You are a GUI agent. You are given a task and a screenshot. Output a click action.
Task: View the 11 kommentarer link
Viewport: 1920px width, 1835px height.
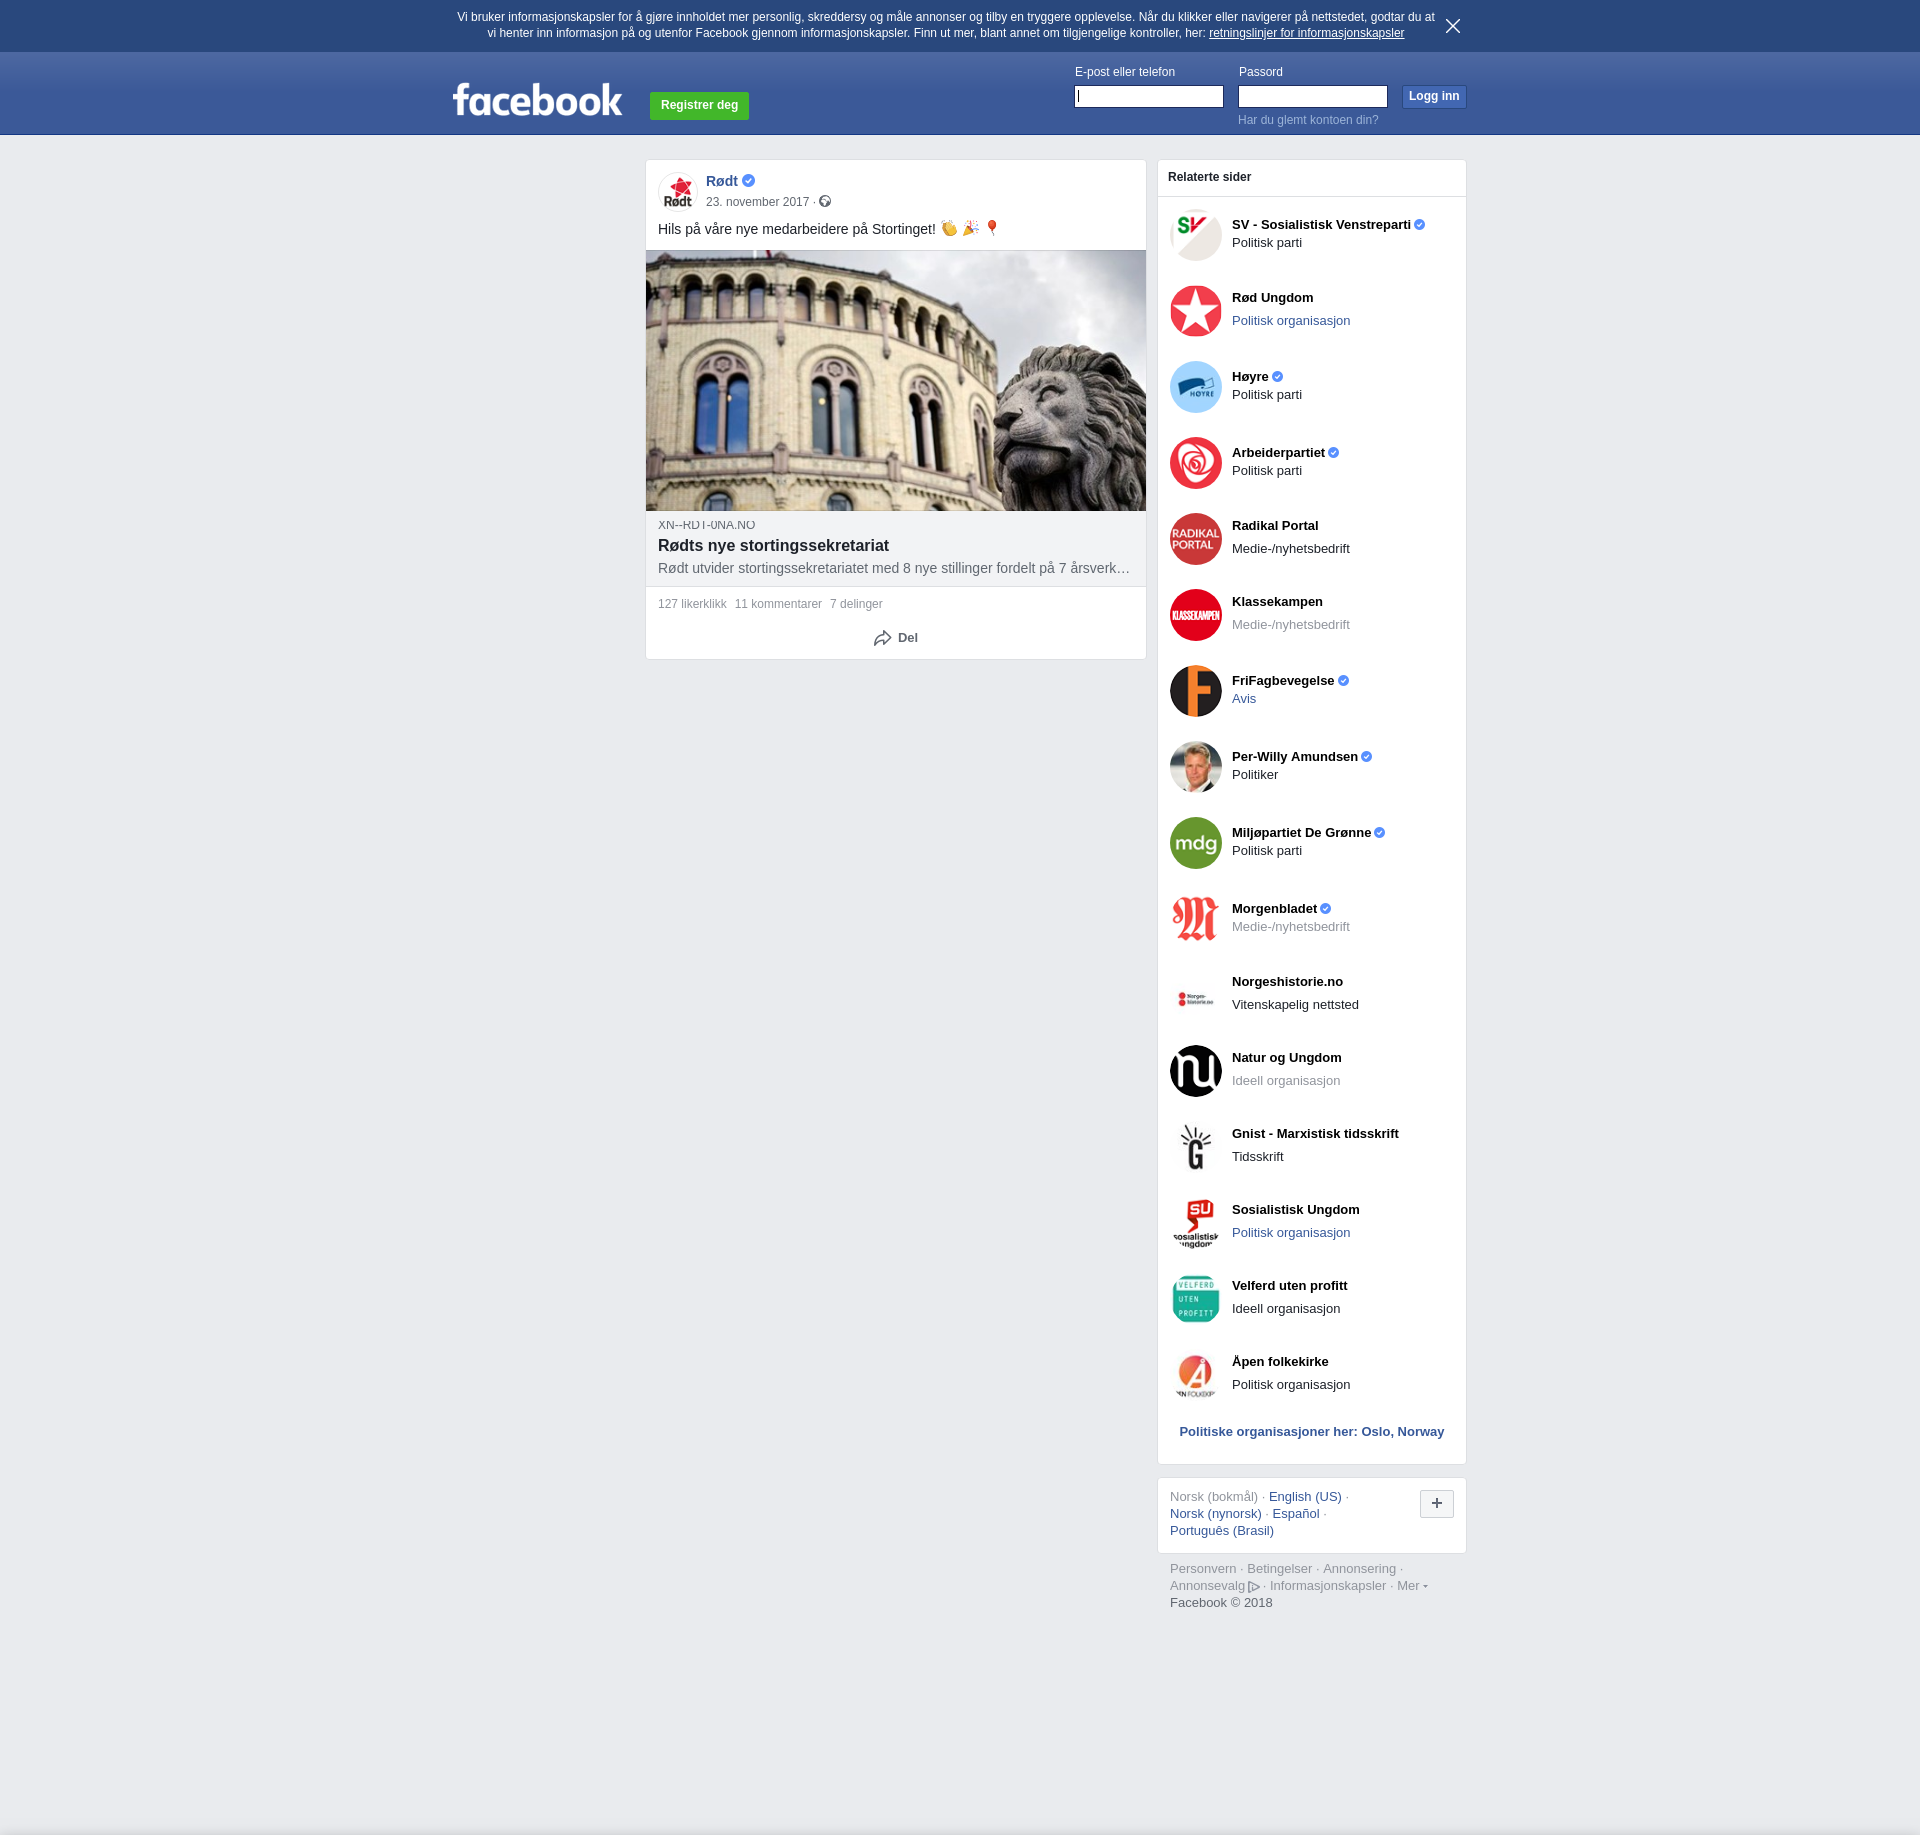[778, 604]
